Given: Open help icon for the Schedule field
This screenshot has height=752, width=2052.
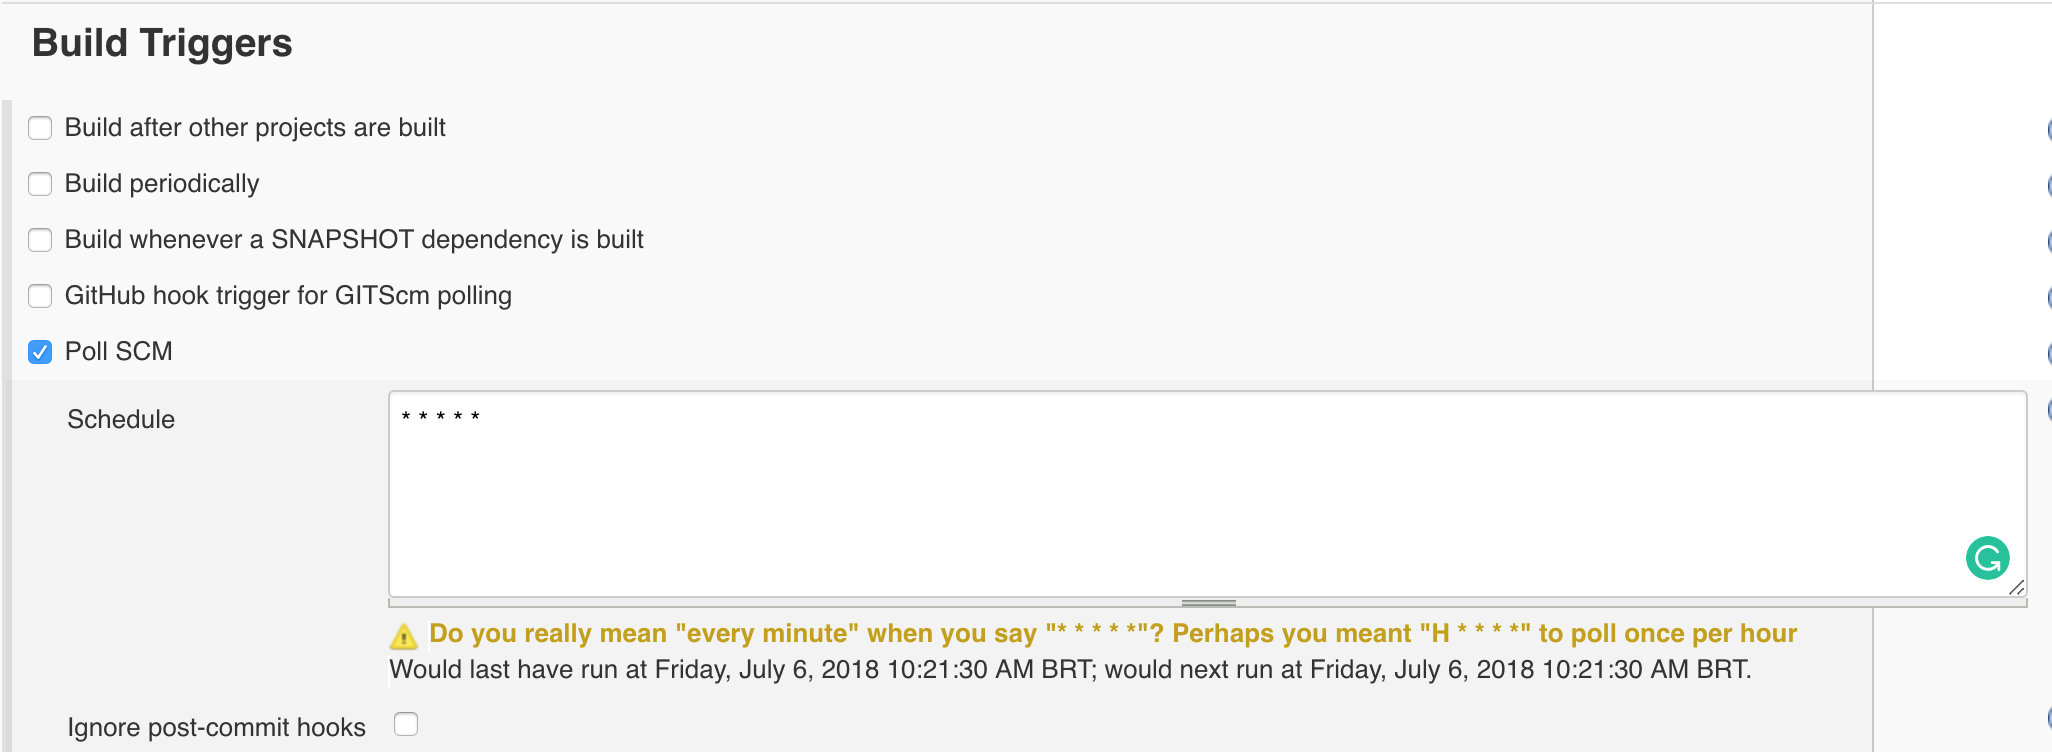Looking at the screenshot, I should [x=2047, y=409].
